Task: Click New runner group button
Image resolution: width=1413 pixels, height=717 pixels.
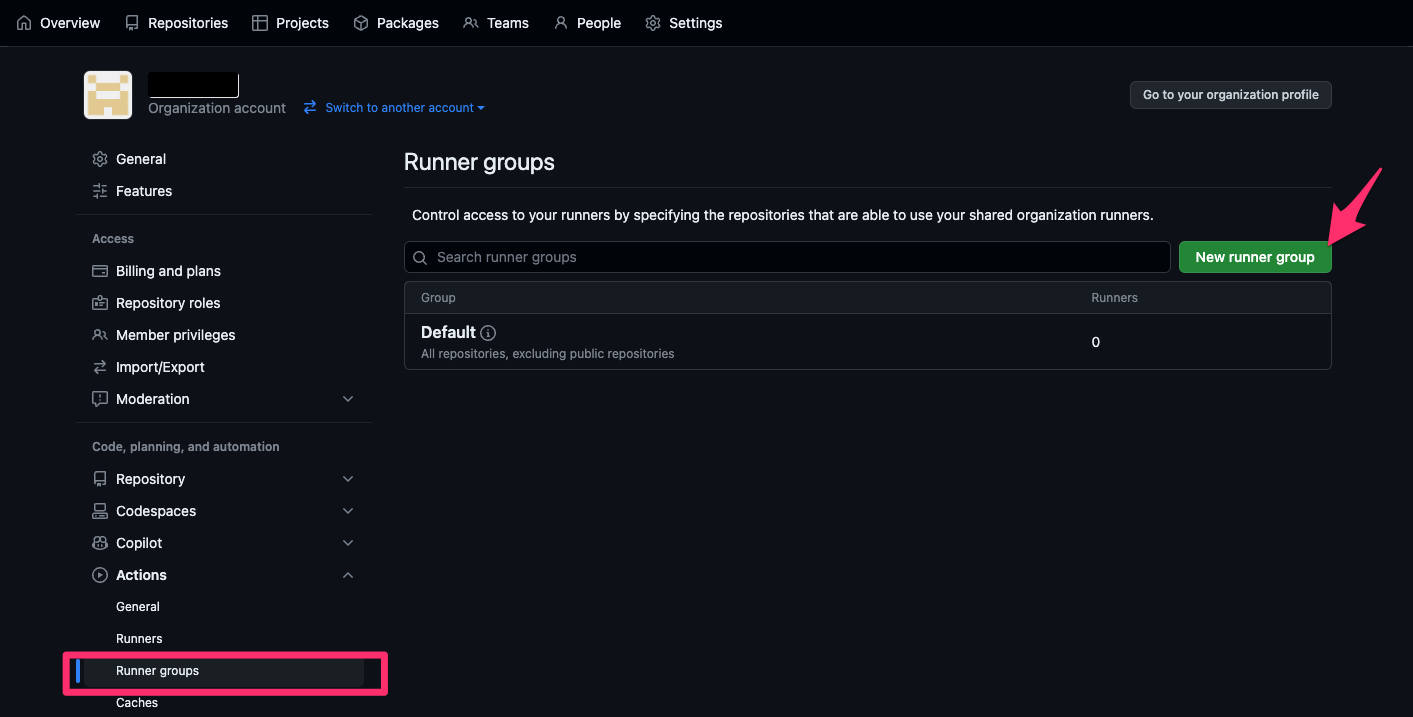Action: click(x=1255, y=257)
